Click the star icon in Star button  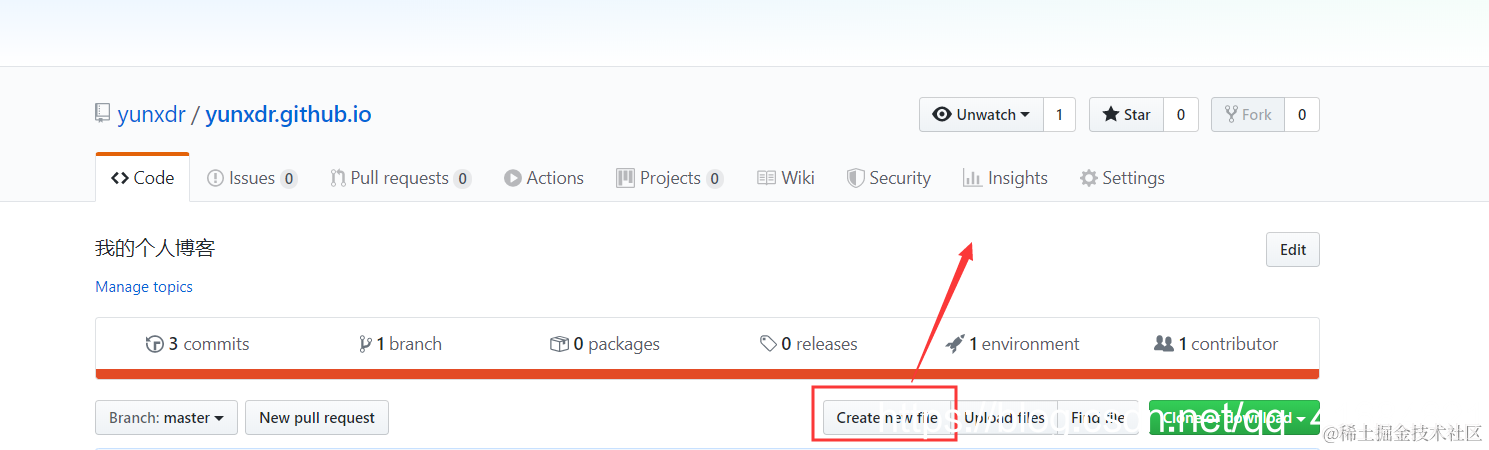(x=1110, y=115)
